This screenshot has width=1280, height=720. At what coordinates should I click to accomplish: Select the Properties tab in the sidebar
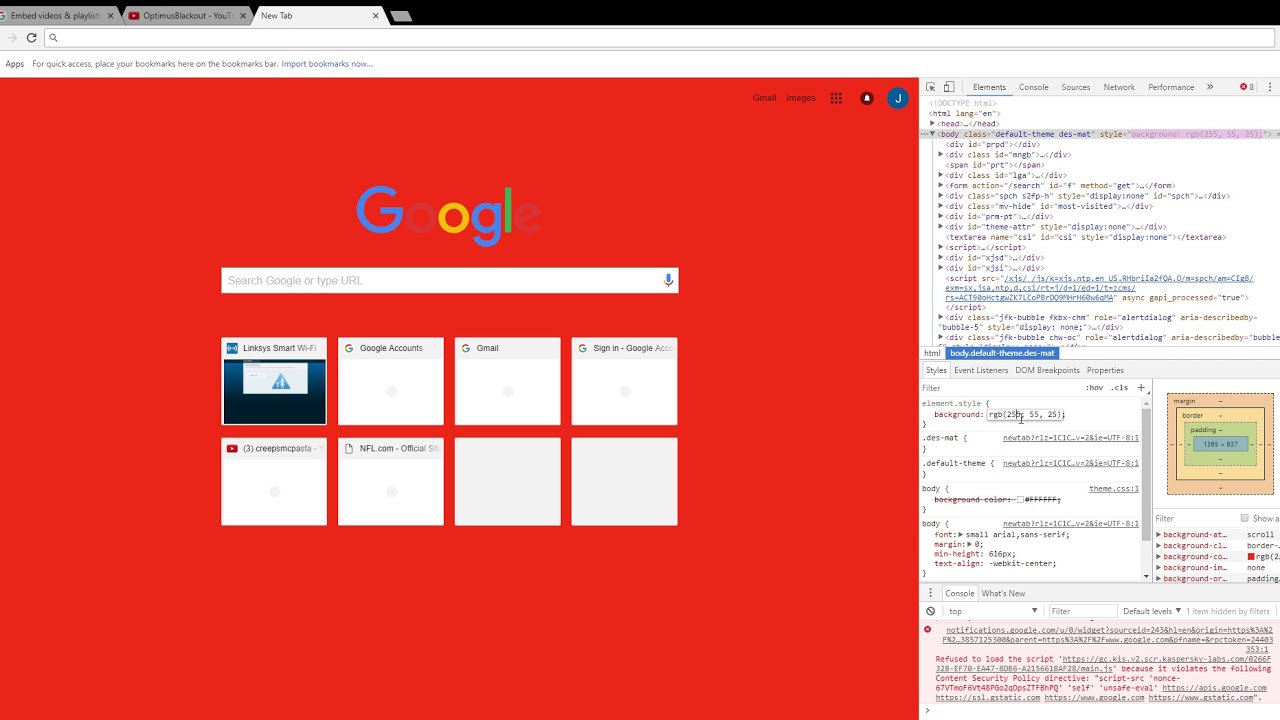pyautogui.click(x=1105, y=370)
